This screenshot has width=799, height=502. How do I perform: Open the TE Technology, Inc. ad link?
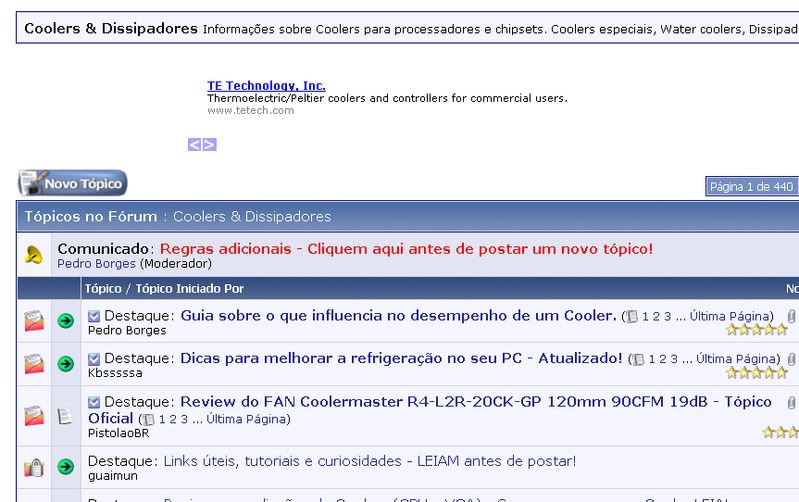pyautogui.click(x=266, y=86)
